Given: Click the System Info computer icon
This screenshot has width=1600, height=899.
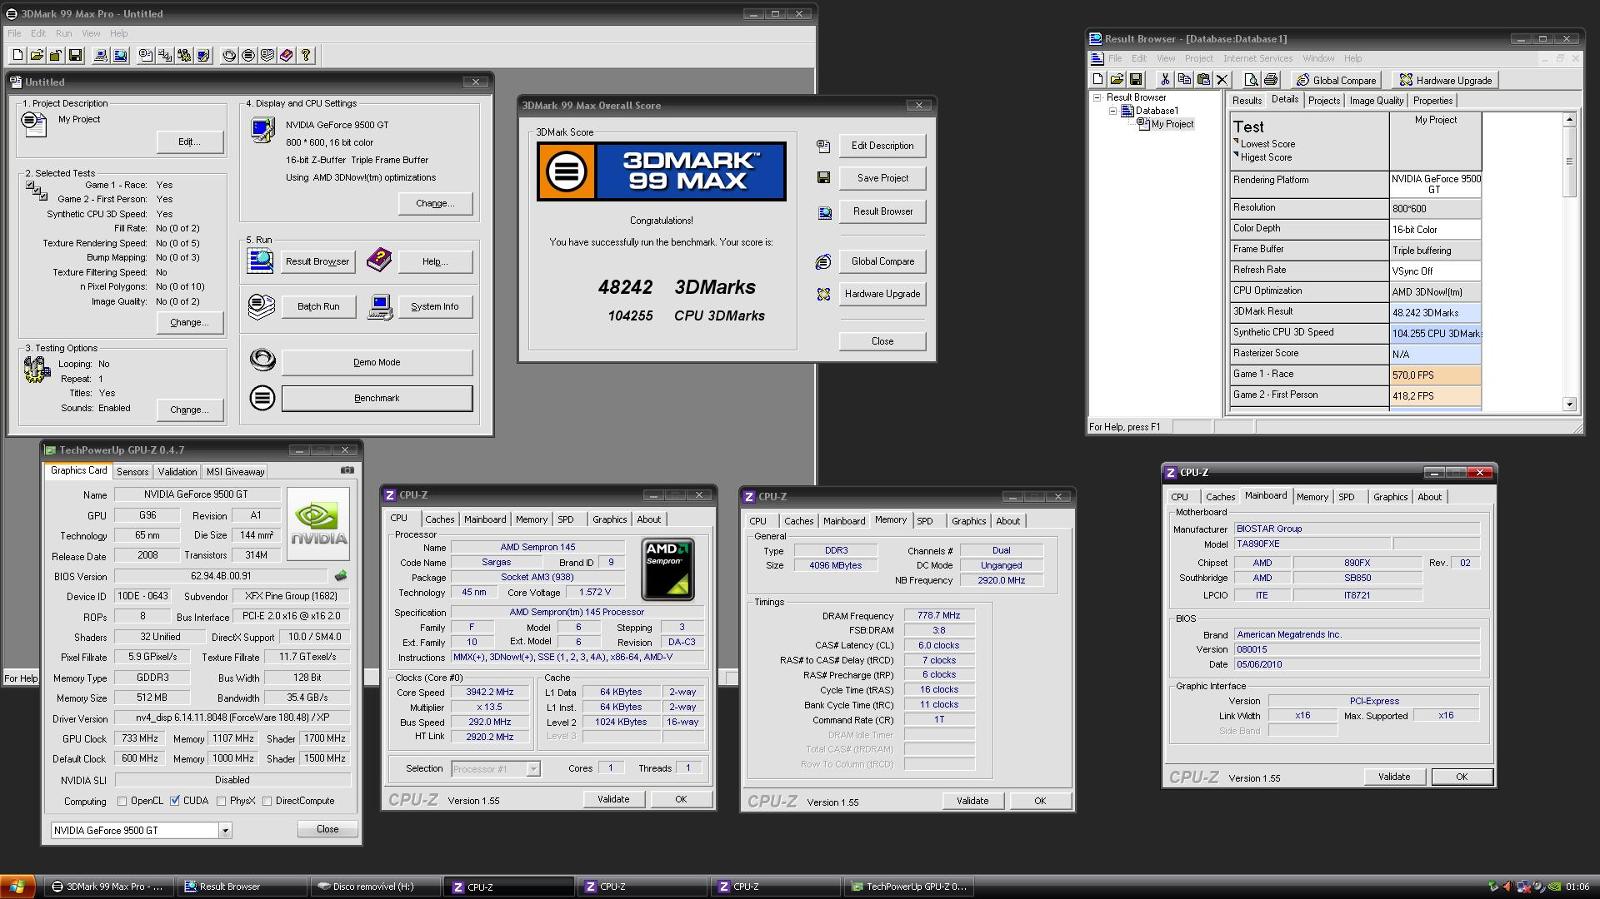Looking at the screenshot, I should pos(380,306).
